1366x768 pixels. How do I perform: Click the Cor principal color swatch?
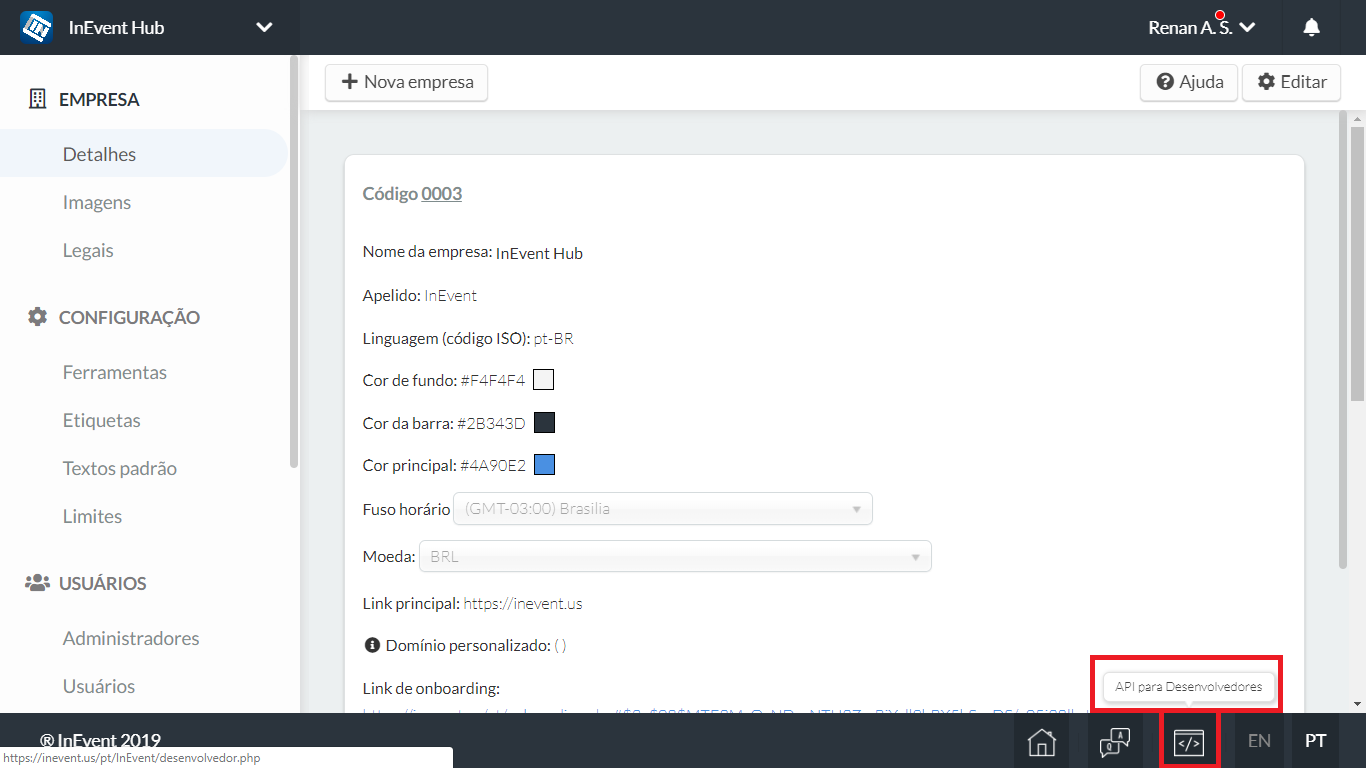tap(544, 465)
